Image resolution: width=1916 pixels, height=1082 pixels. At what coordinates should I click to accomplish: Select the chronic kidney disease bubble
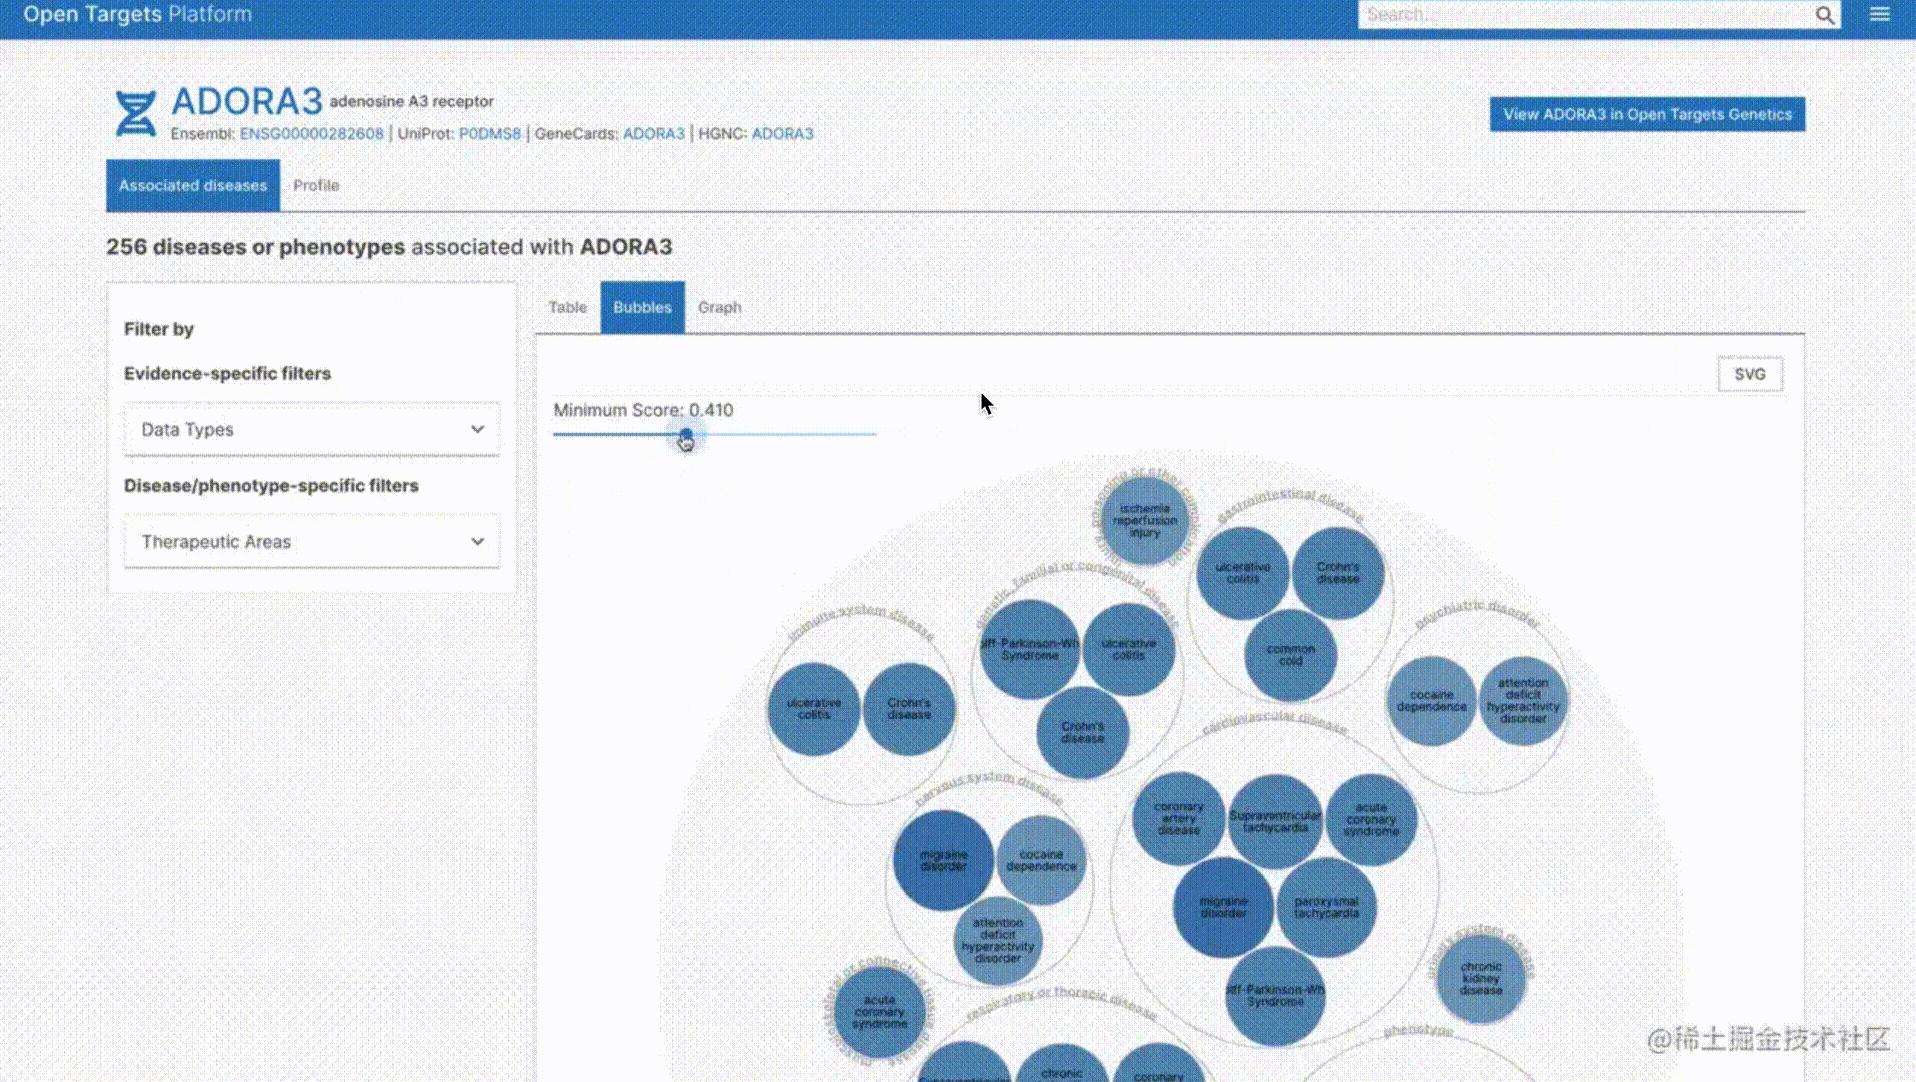click(x=1480, y=978)
